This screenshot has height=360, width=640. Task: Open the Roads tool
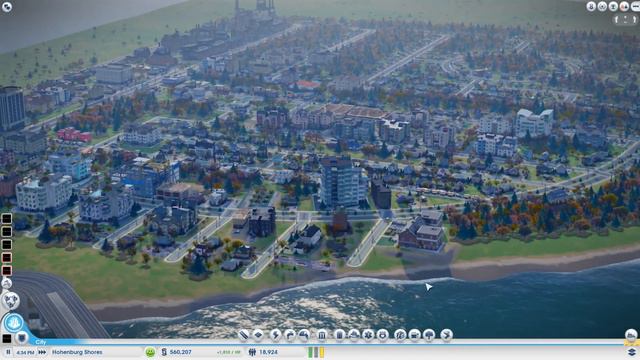click(244, 335)
